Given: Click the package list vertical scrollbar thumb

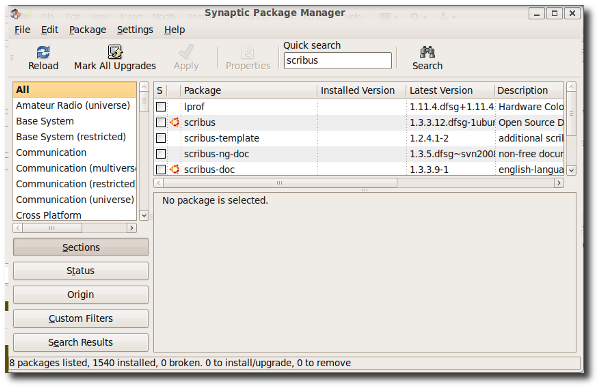Looking at the screenshot, I should [x=571, y=113].
